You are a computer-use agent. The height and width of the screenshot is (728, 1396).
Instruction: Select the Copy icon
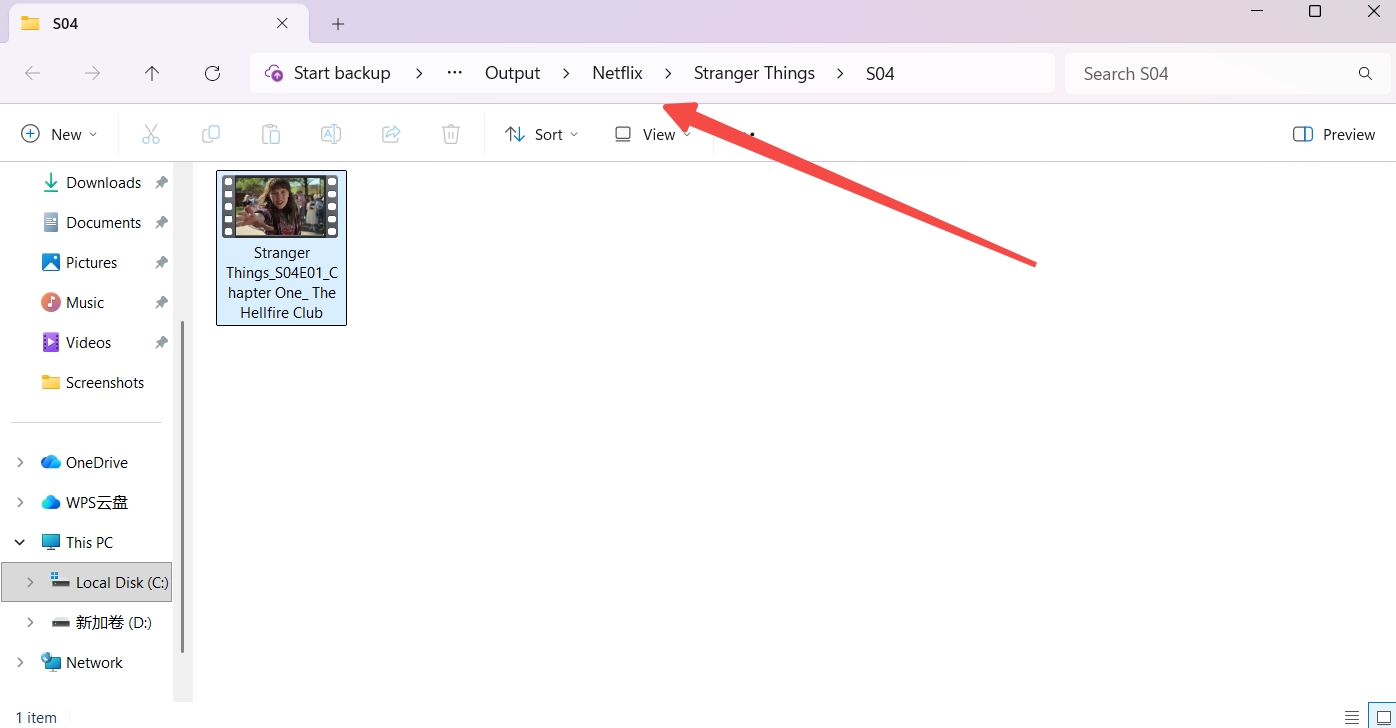click(211, 133)
